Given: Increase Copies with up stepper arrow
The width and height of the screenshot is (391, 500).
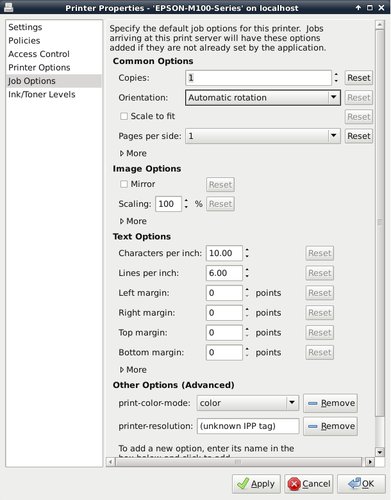Looking at the screenshot, I should point(336,75).
